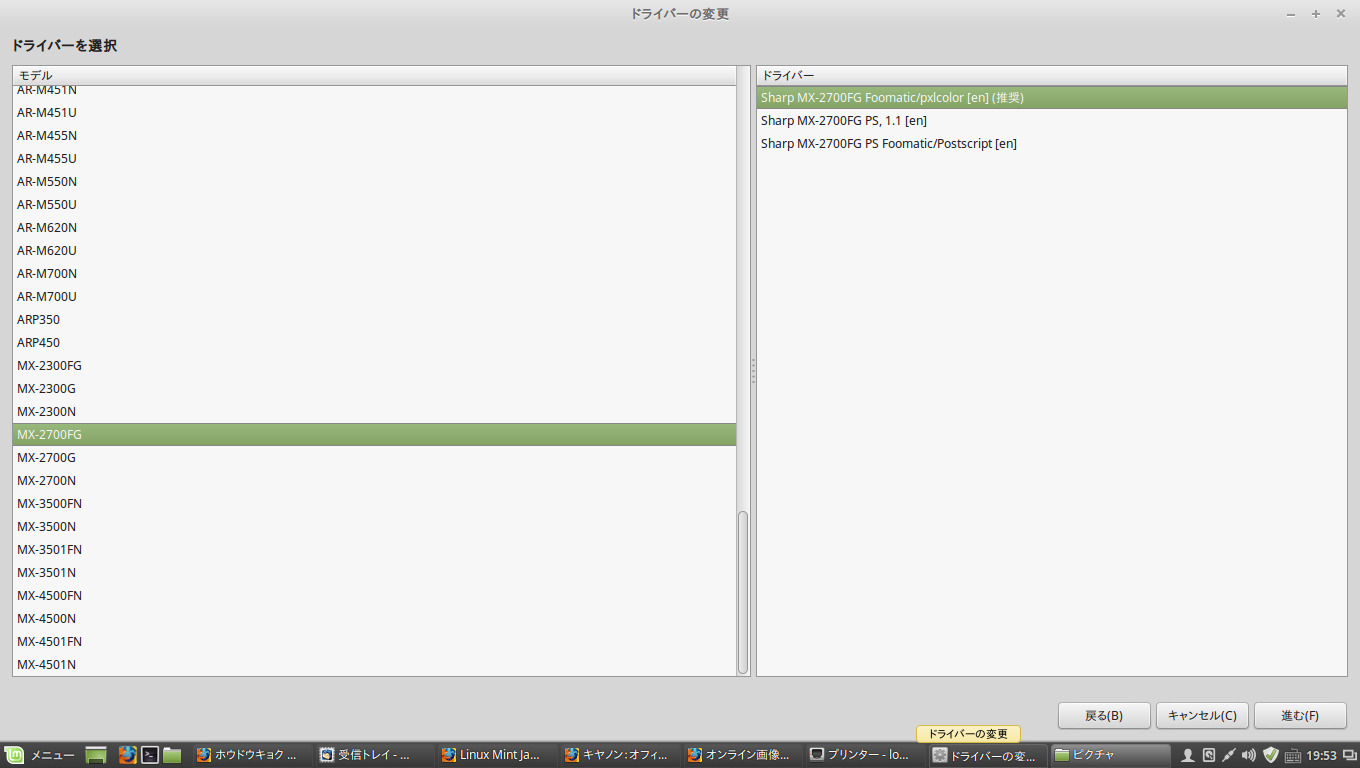This screenshot has height=768, width=1360.
Task: Open the sound volume tray icon
Action: [1248, 755]
